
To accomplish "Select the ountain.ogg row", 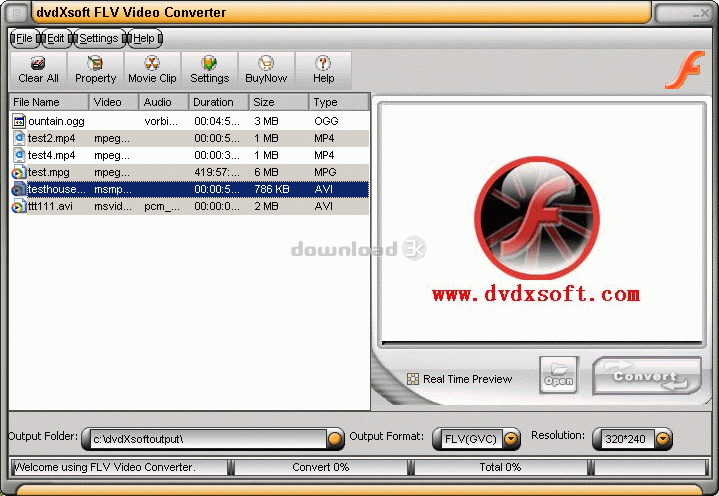I will tap(189, 121).
